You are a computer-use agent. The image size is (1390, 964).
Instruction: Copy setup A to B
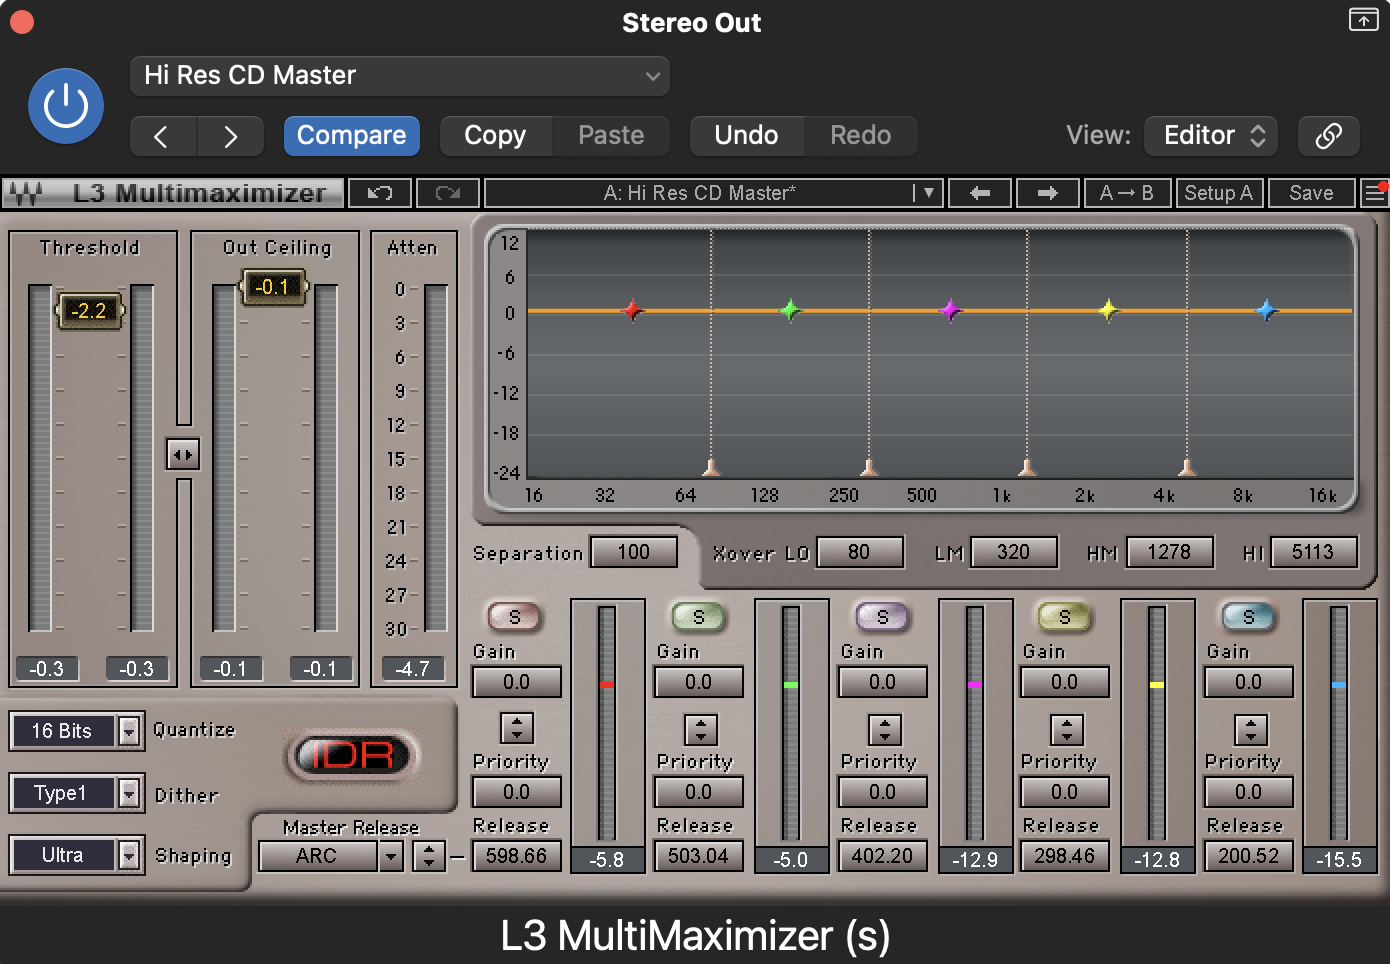pyautogui.click(x=1127, y=193)
